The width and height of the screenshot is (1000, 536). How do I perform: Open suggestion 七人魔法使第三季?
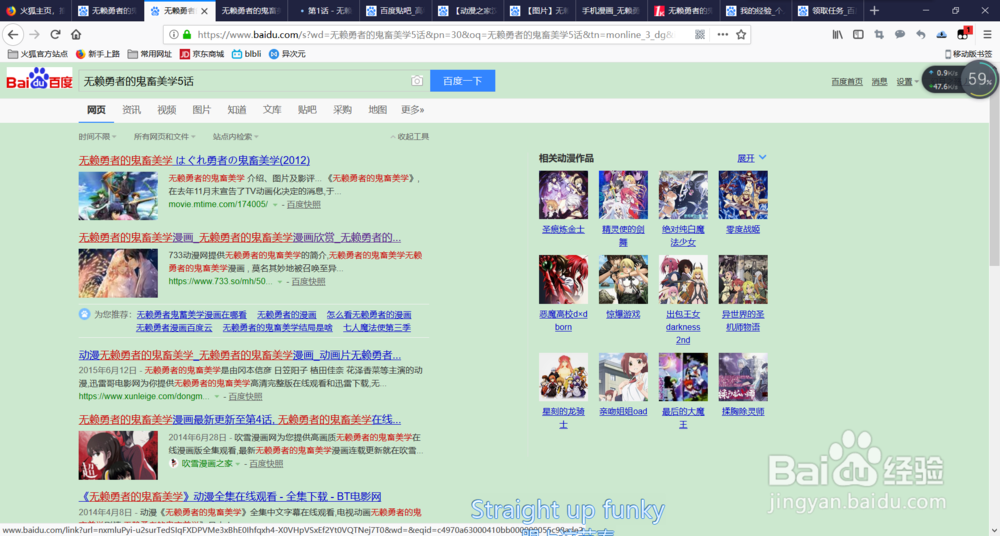click(377, 327)
